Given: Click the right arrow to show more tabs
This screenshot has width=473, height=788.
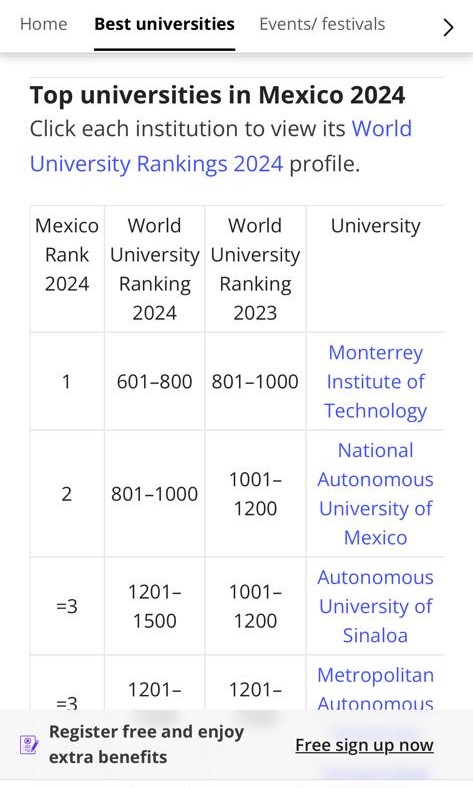Looking at the screenshot, I should (448, 27).
